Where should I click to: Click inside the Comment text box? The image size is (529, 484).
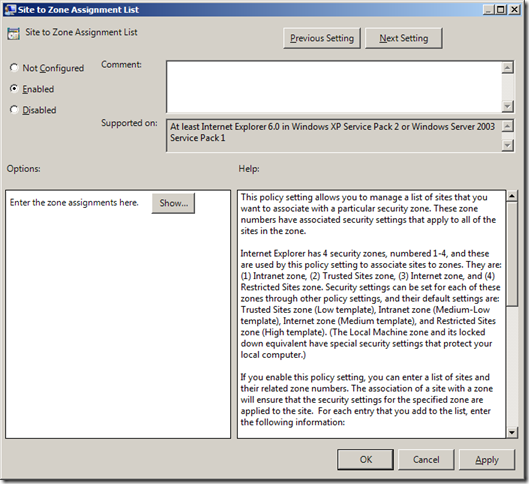click(x=334, y=87)
